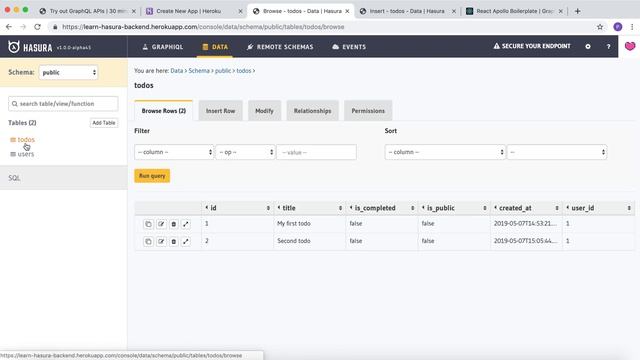Open a new browser tab
Screen dimensions: 640x360
(x=577, y=11)
